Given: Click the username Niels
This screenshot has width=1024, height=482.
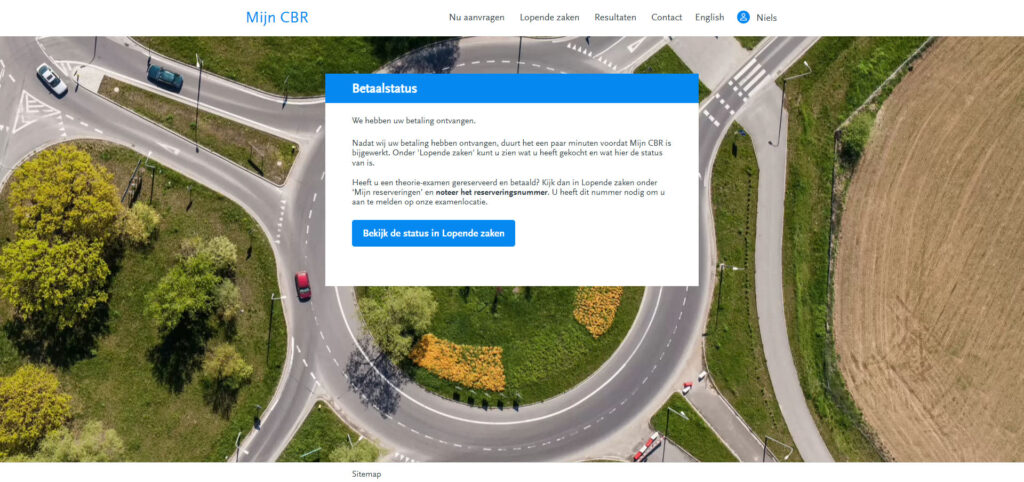Looking at the screenshot, I should (x=766, y=17).
